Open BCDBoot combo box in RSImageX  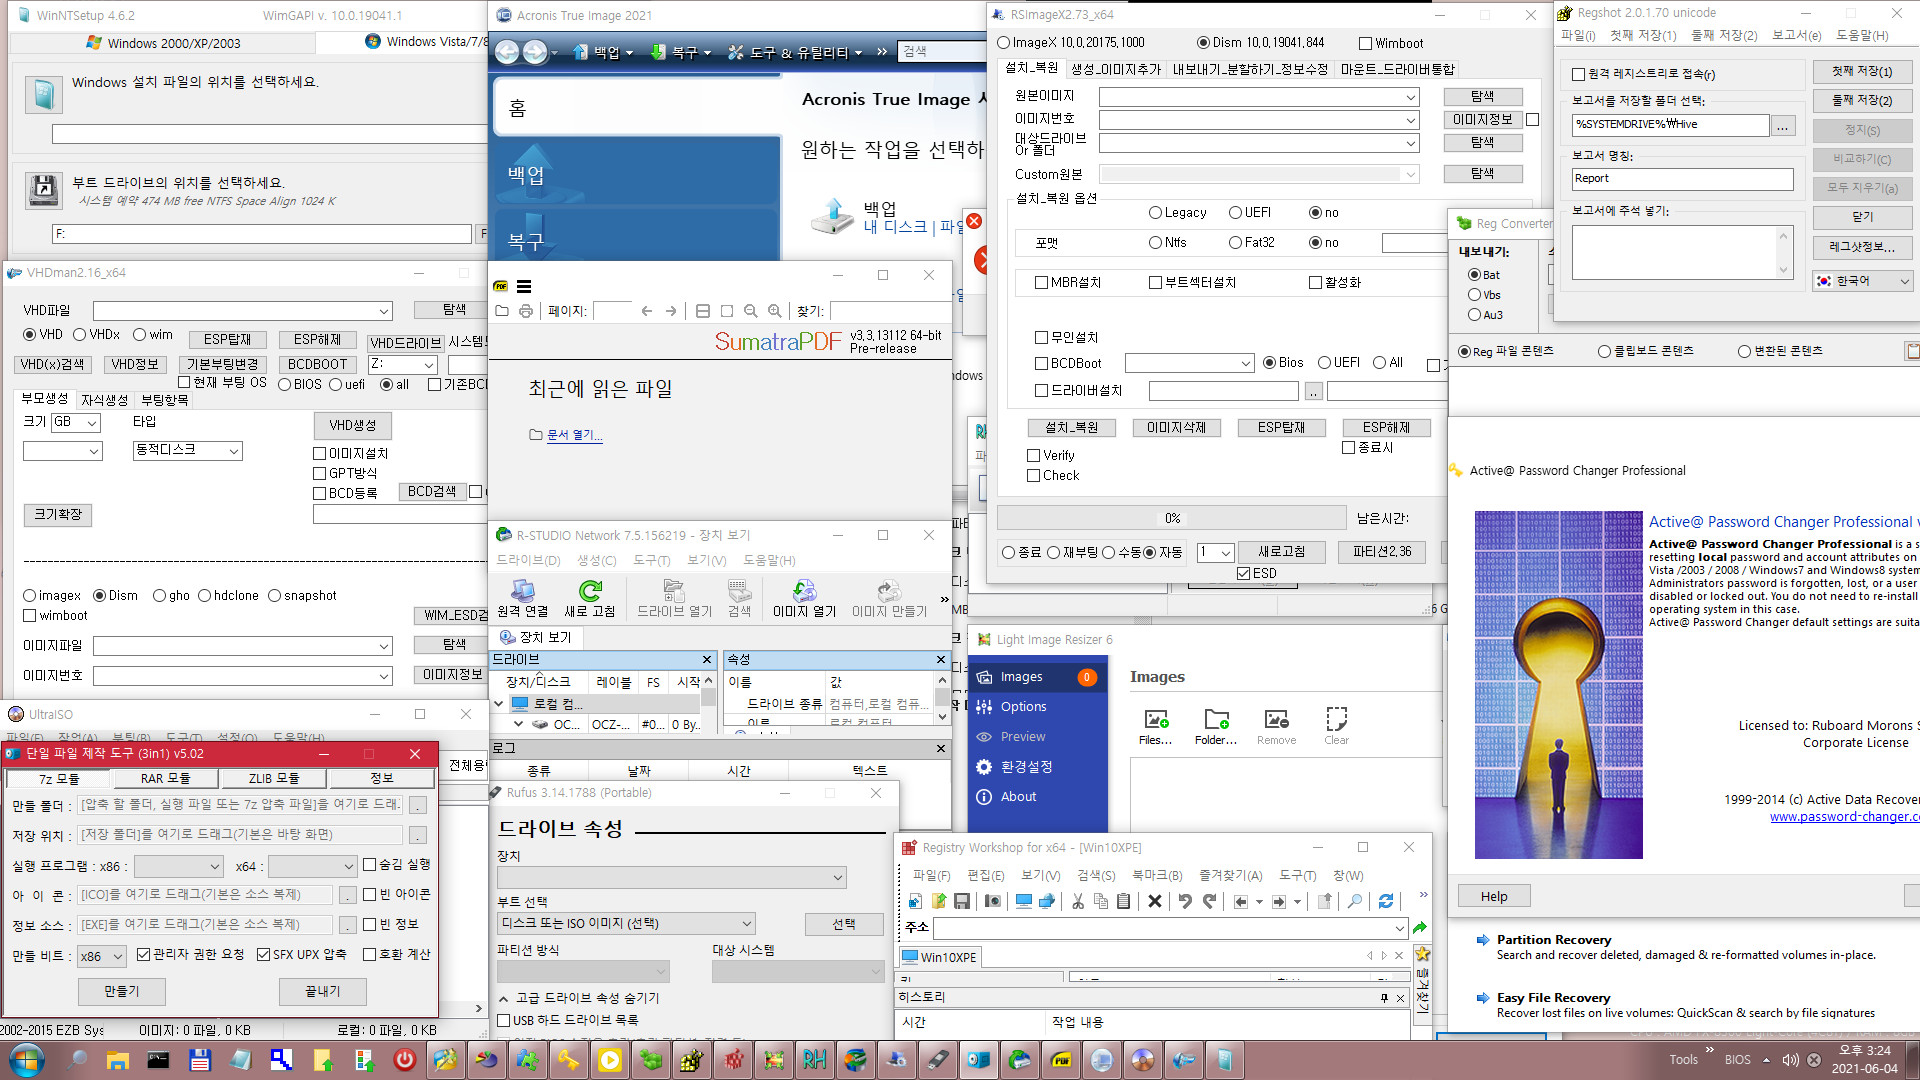(1189, 363)
